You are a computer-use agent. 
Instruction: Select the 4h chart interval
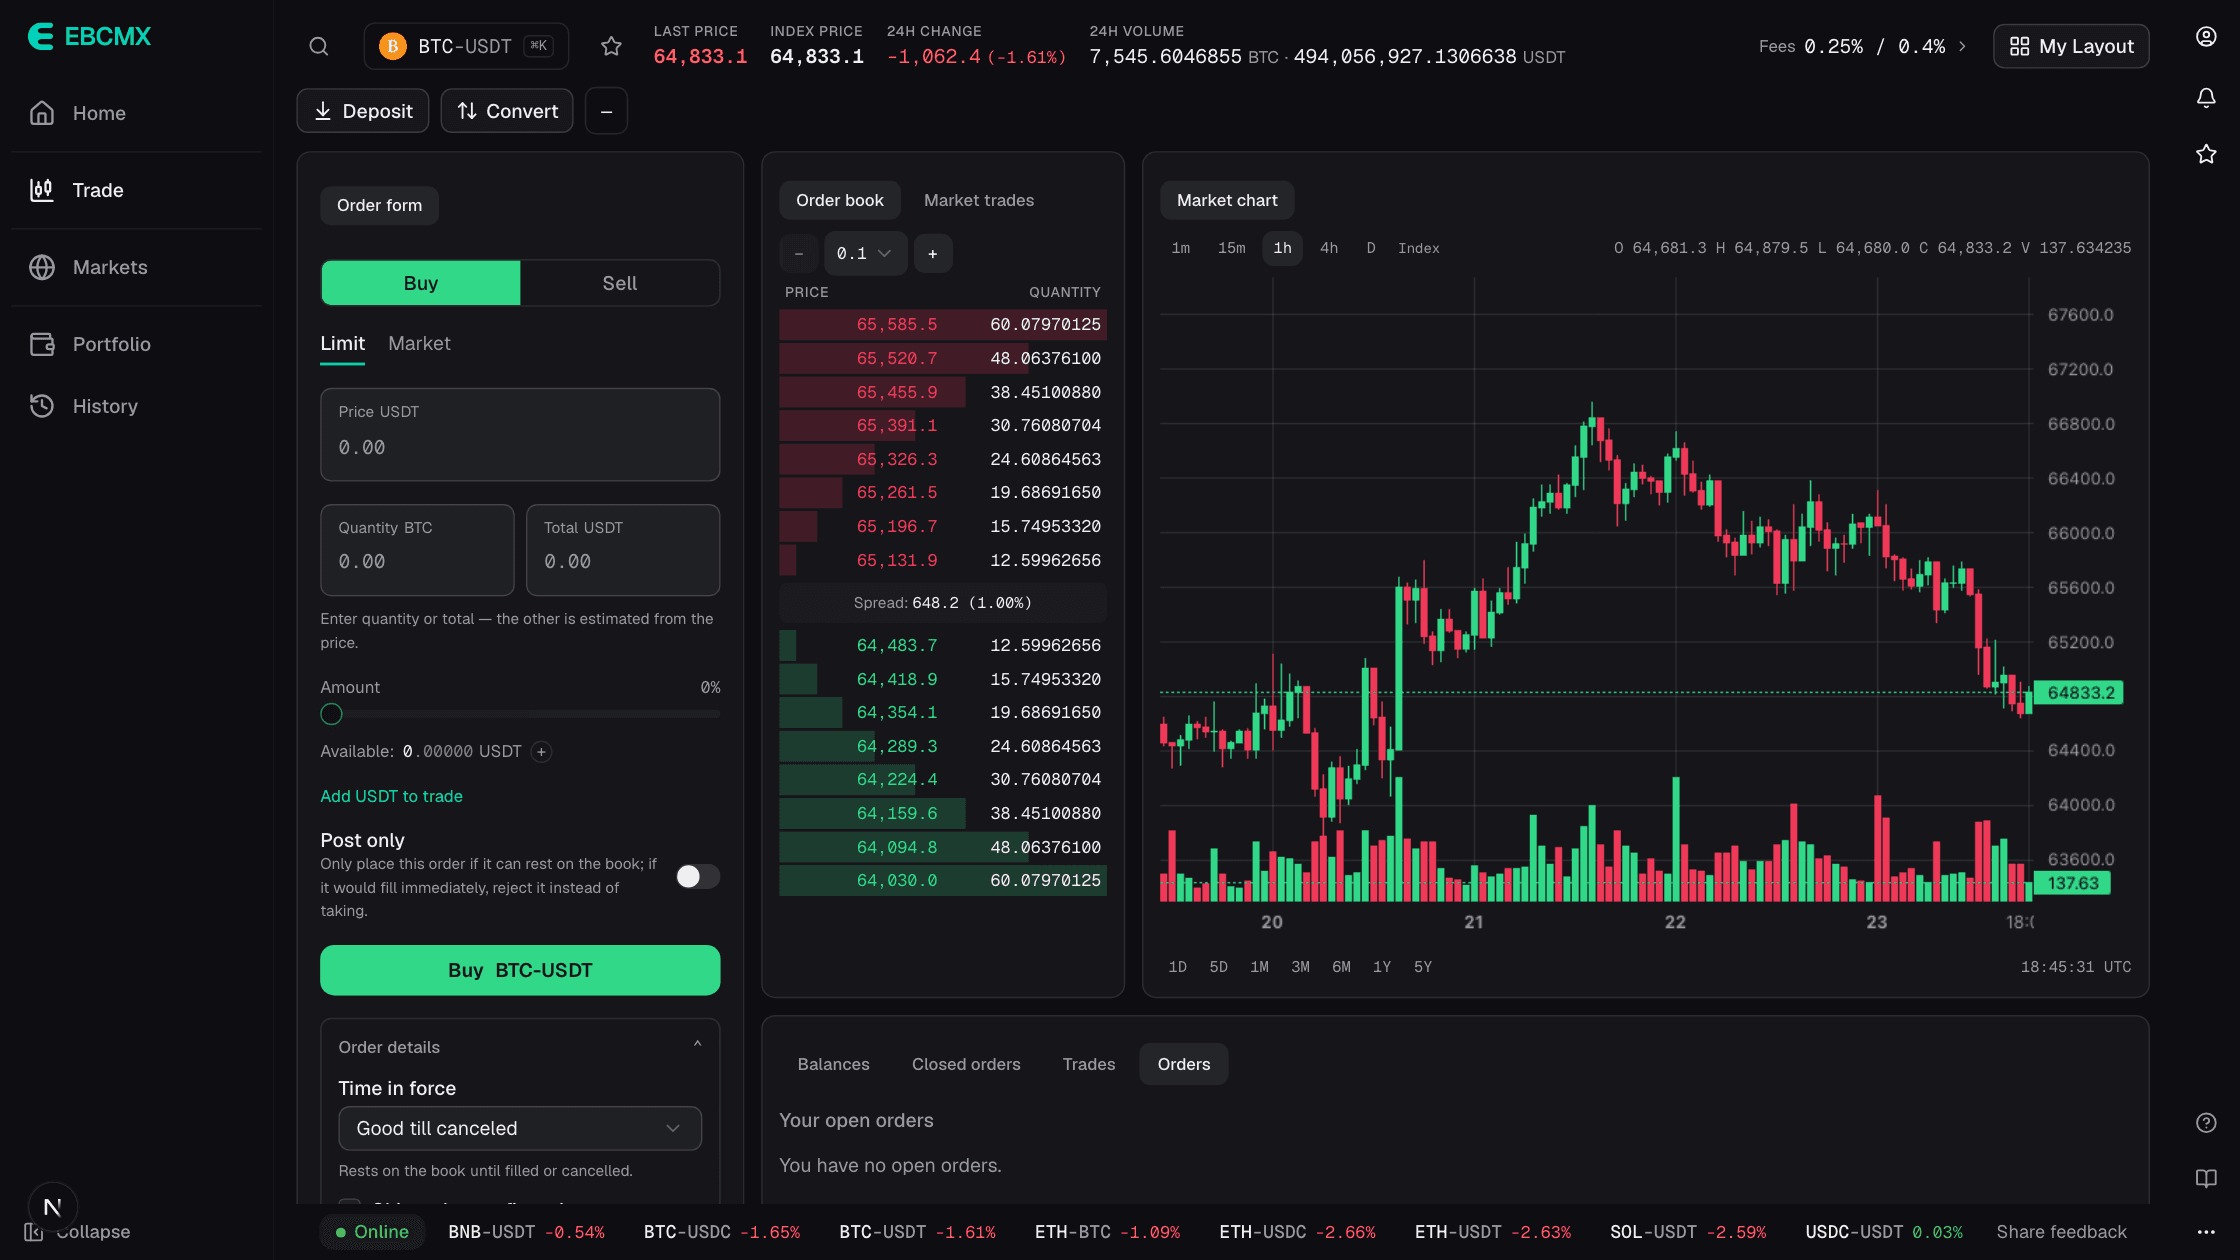pos(1329,248)
